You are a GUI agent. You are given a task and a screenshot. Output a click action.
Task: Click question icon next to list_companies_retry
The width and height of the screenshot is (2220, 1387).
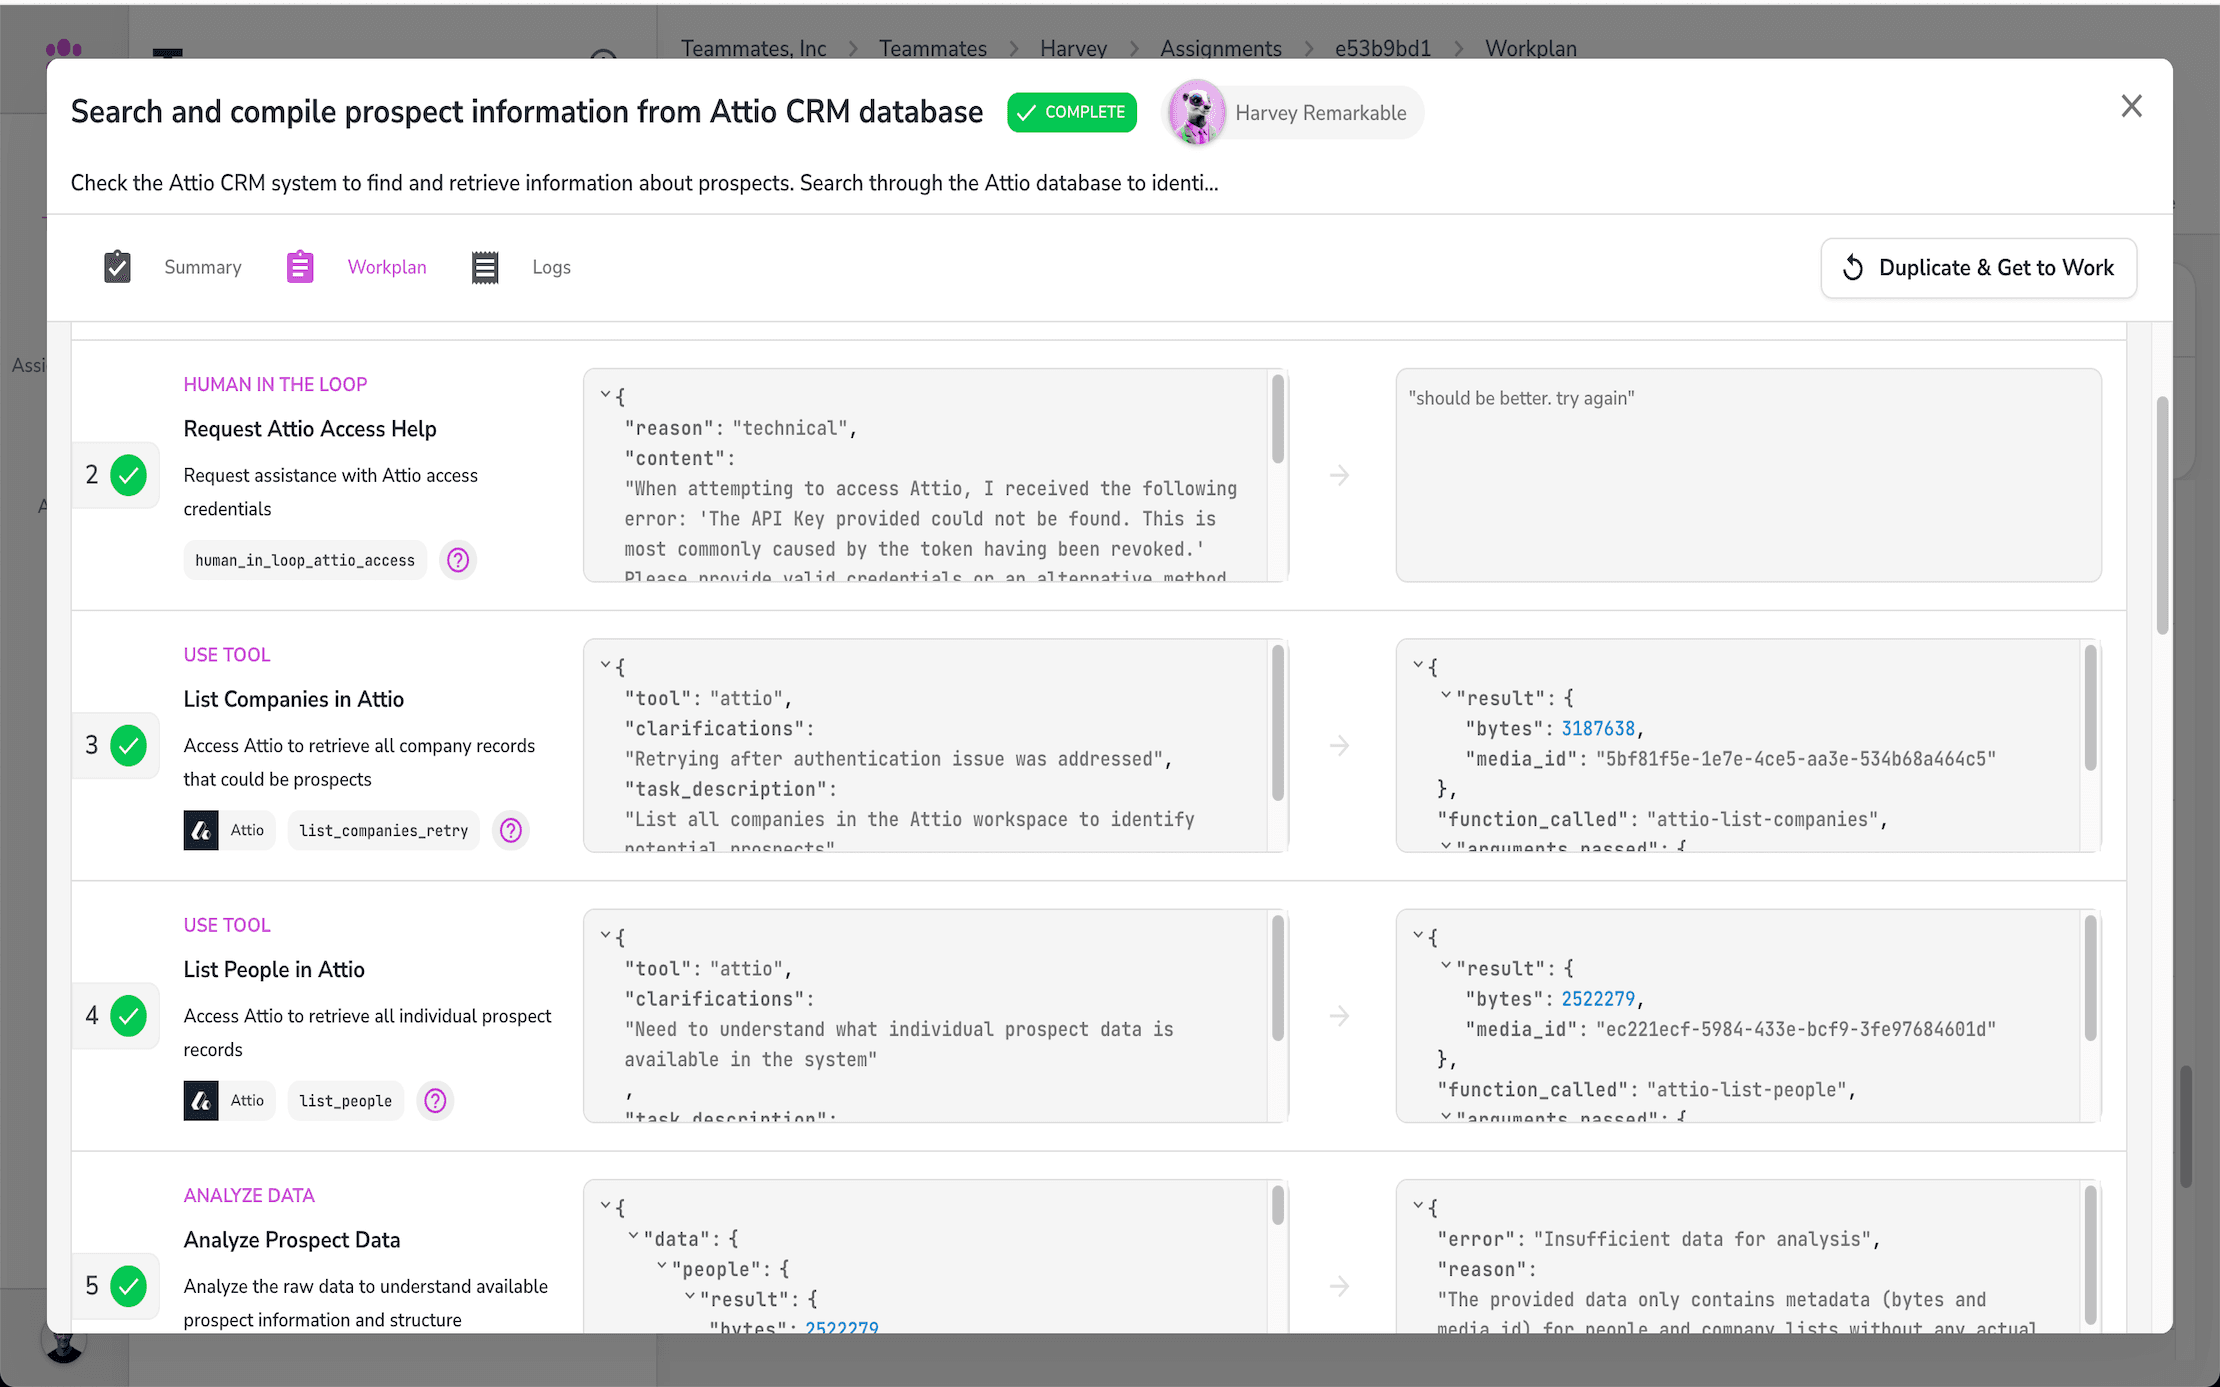click(511, 830)
